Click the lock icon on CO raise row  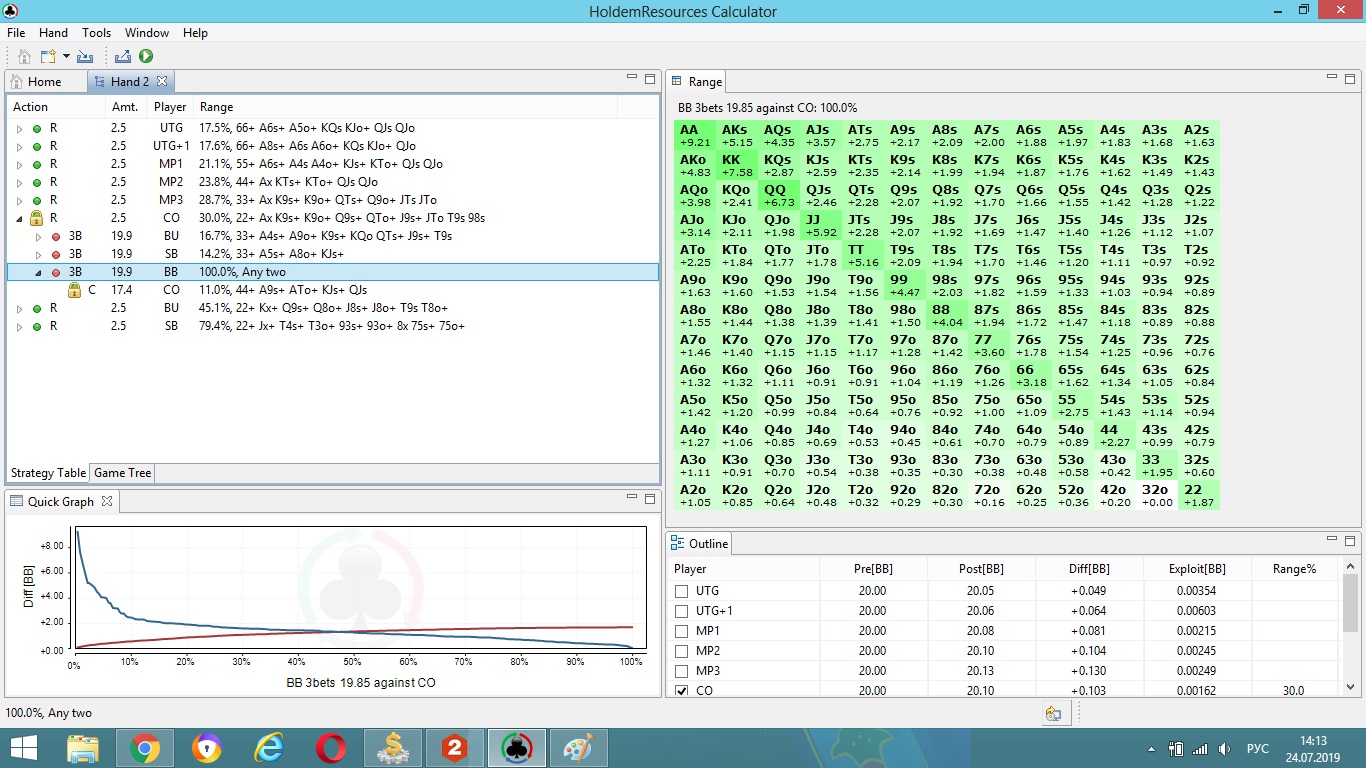coord(37,218)
